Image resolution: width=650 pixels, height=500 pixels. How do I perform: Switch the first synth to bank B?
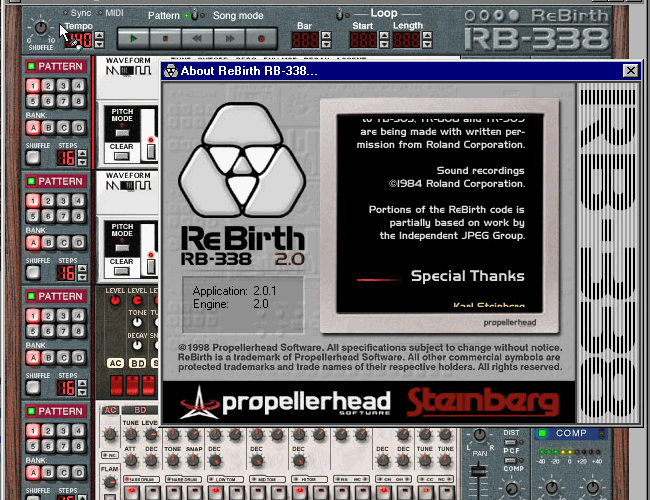48,128
